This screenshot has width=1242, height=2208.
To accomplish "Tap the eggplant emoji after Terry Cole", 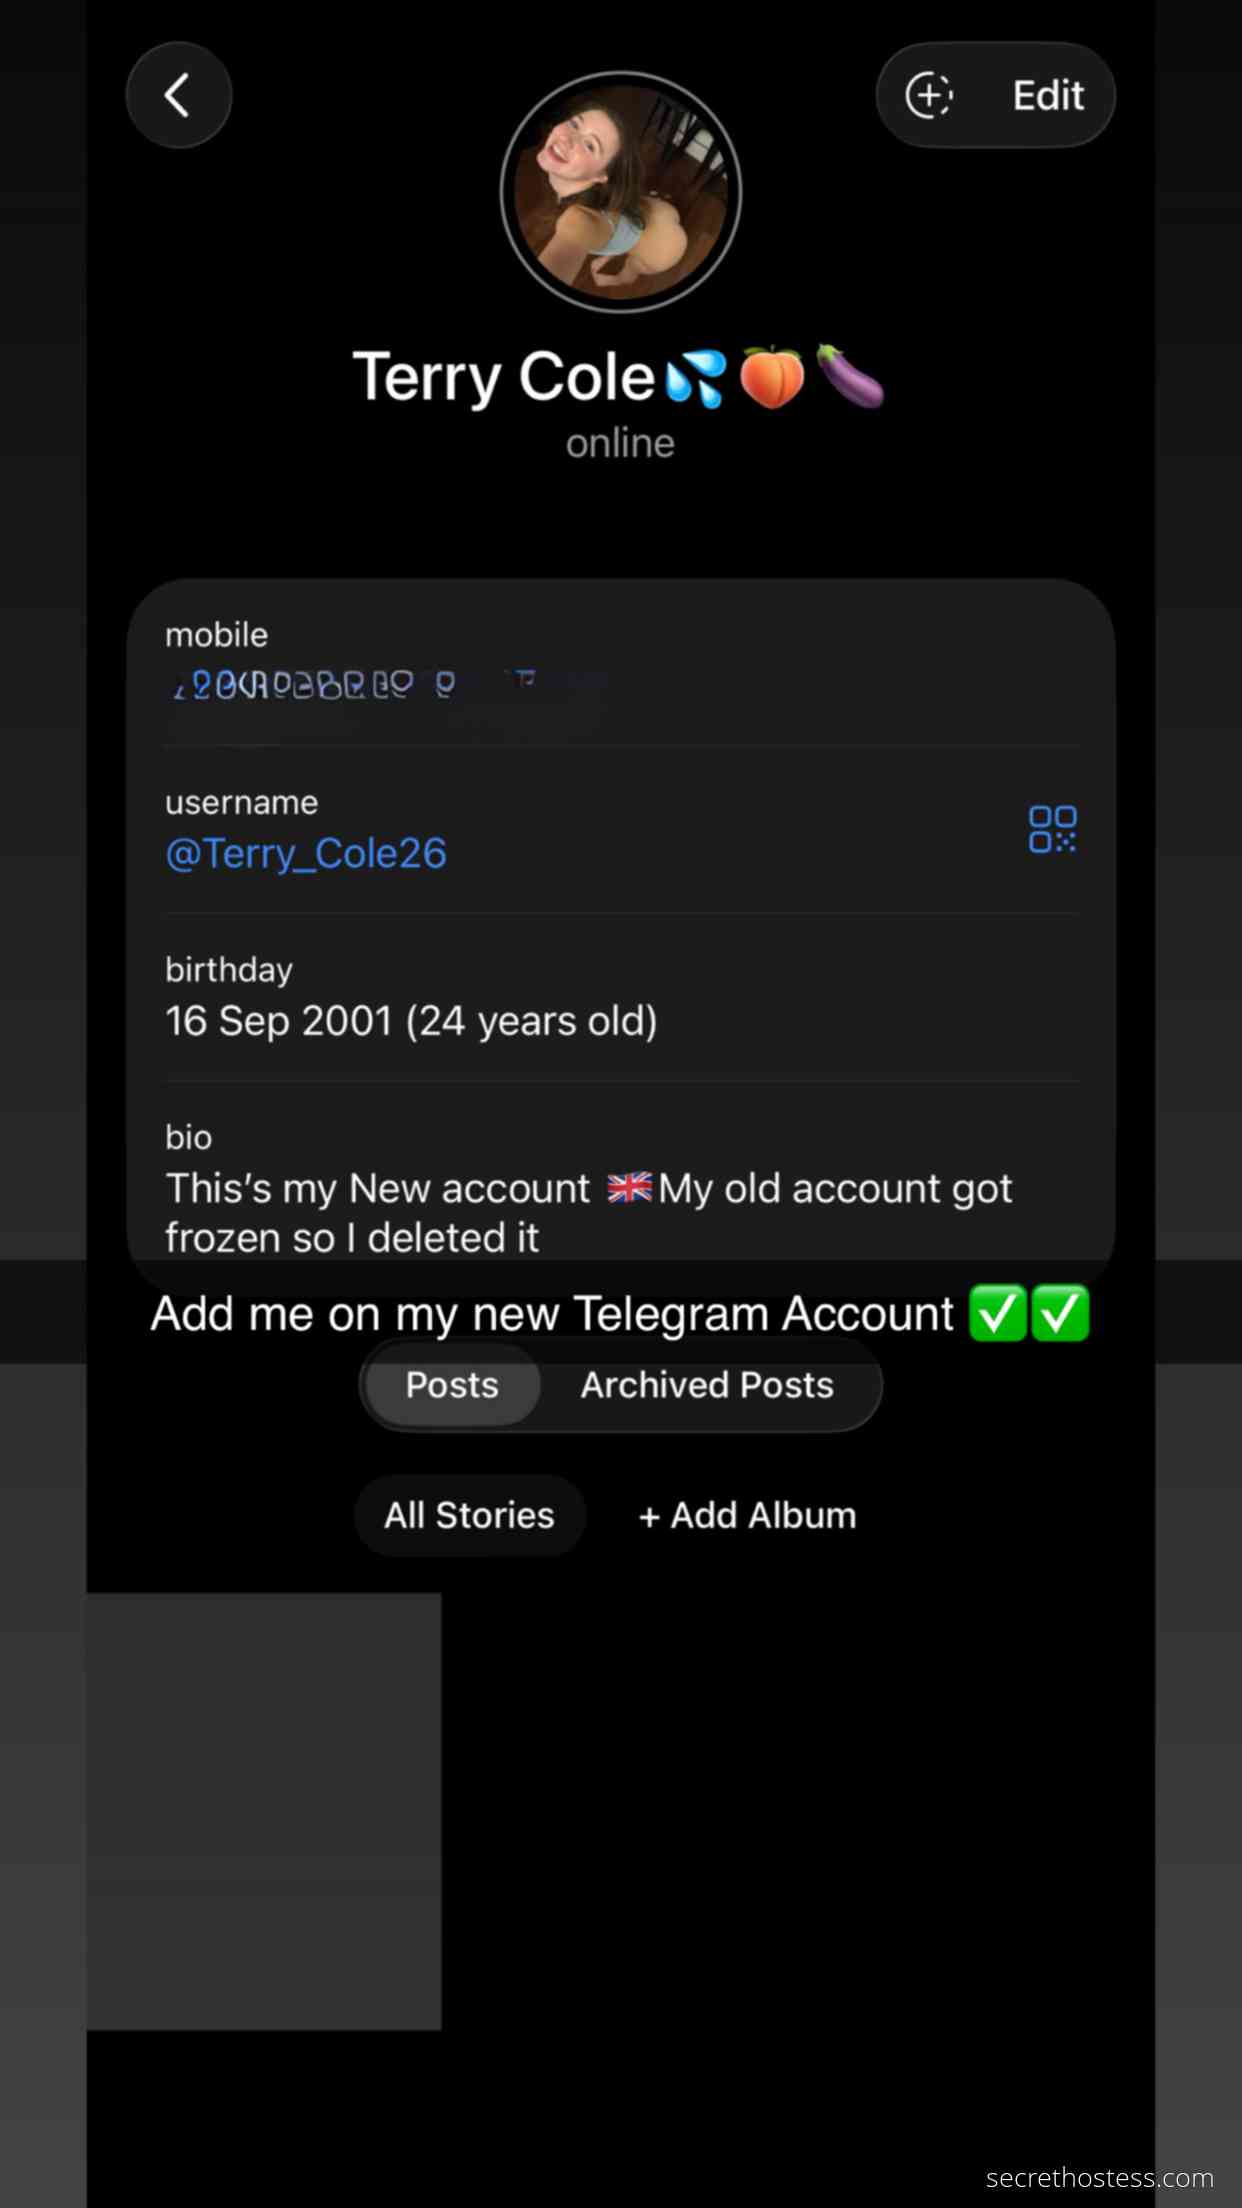I will (849, 376).
